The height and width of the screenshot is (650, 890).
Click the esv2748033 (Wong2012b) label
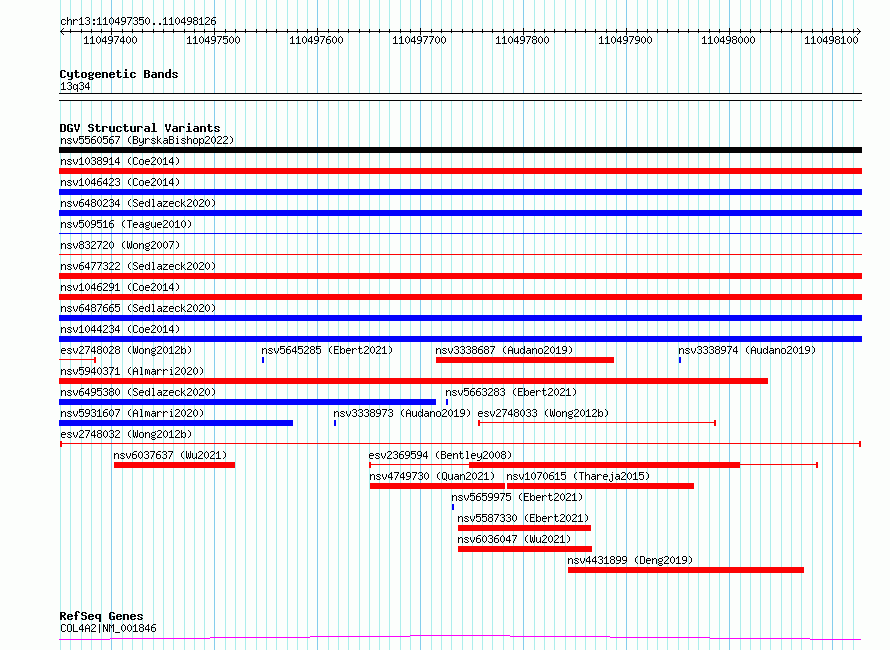tap(543, 413)
